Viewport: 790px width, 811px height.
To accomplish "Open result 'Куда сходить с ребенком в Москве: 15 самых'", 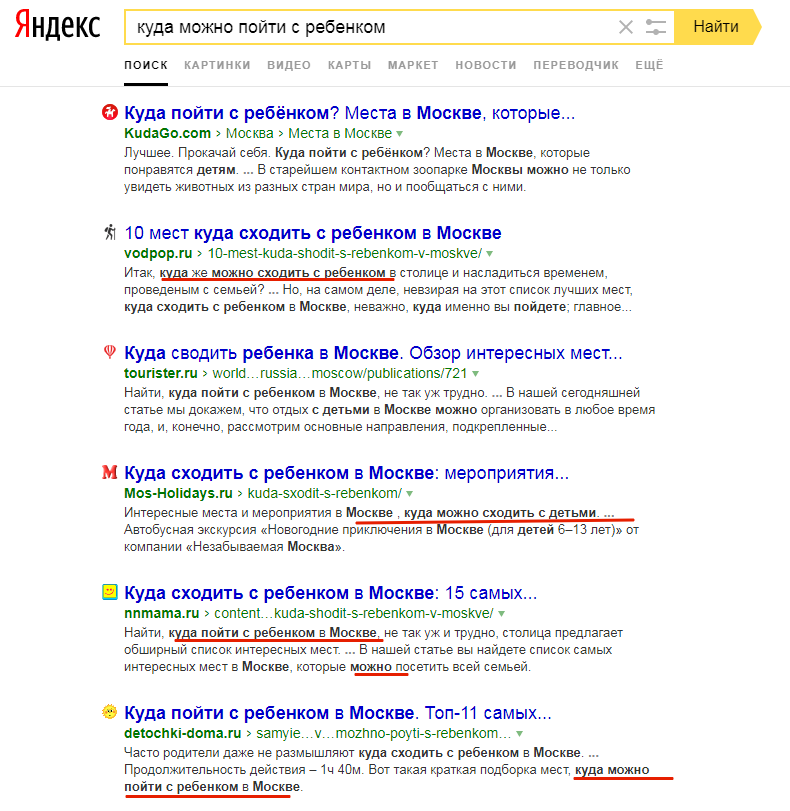I will click(x=331, y=593).
